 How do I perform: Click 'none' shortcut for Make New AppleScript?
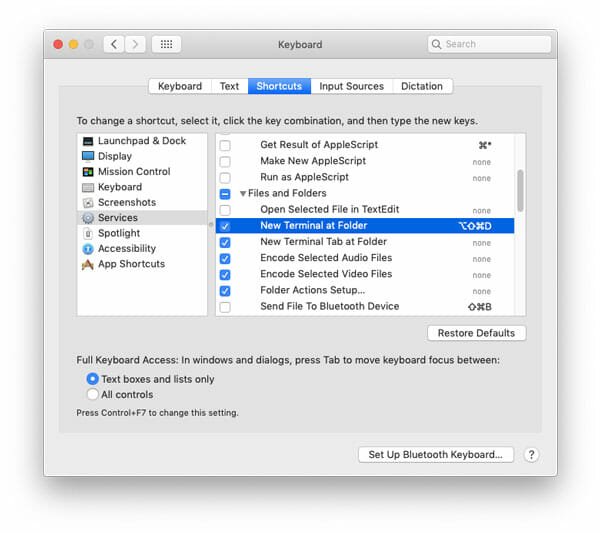coord(481,162)
